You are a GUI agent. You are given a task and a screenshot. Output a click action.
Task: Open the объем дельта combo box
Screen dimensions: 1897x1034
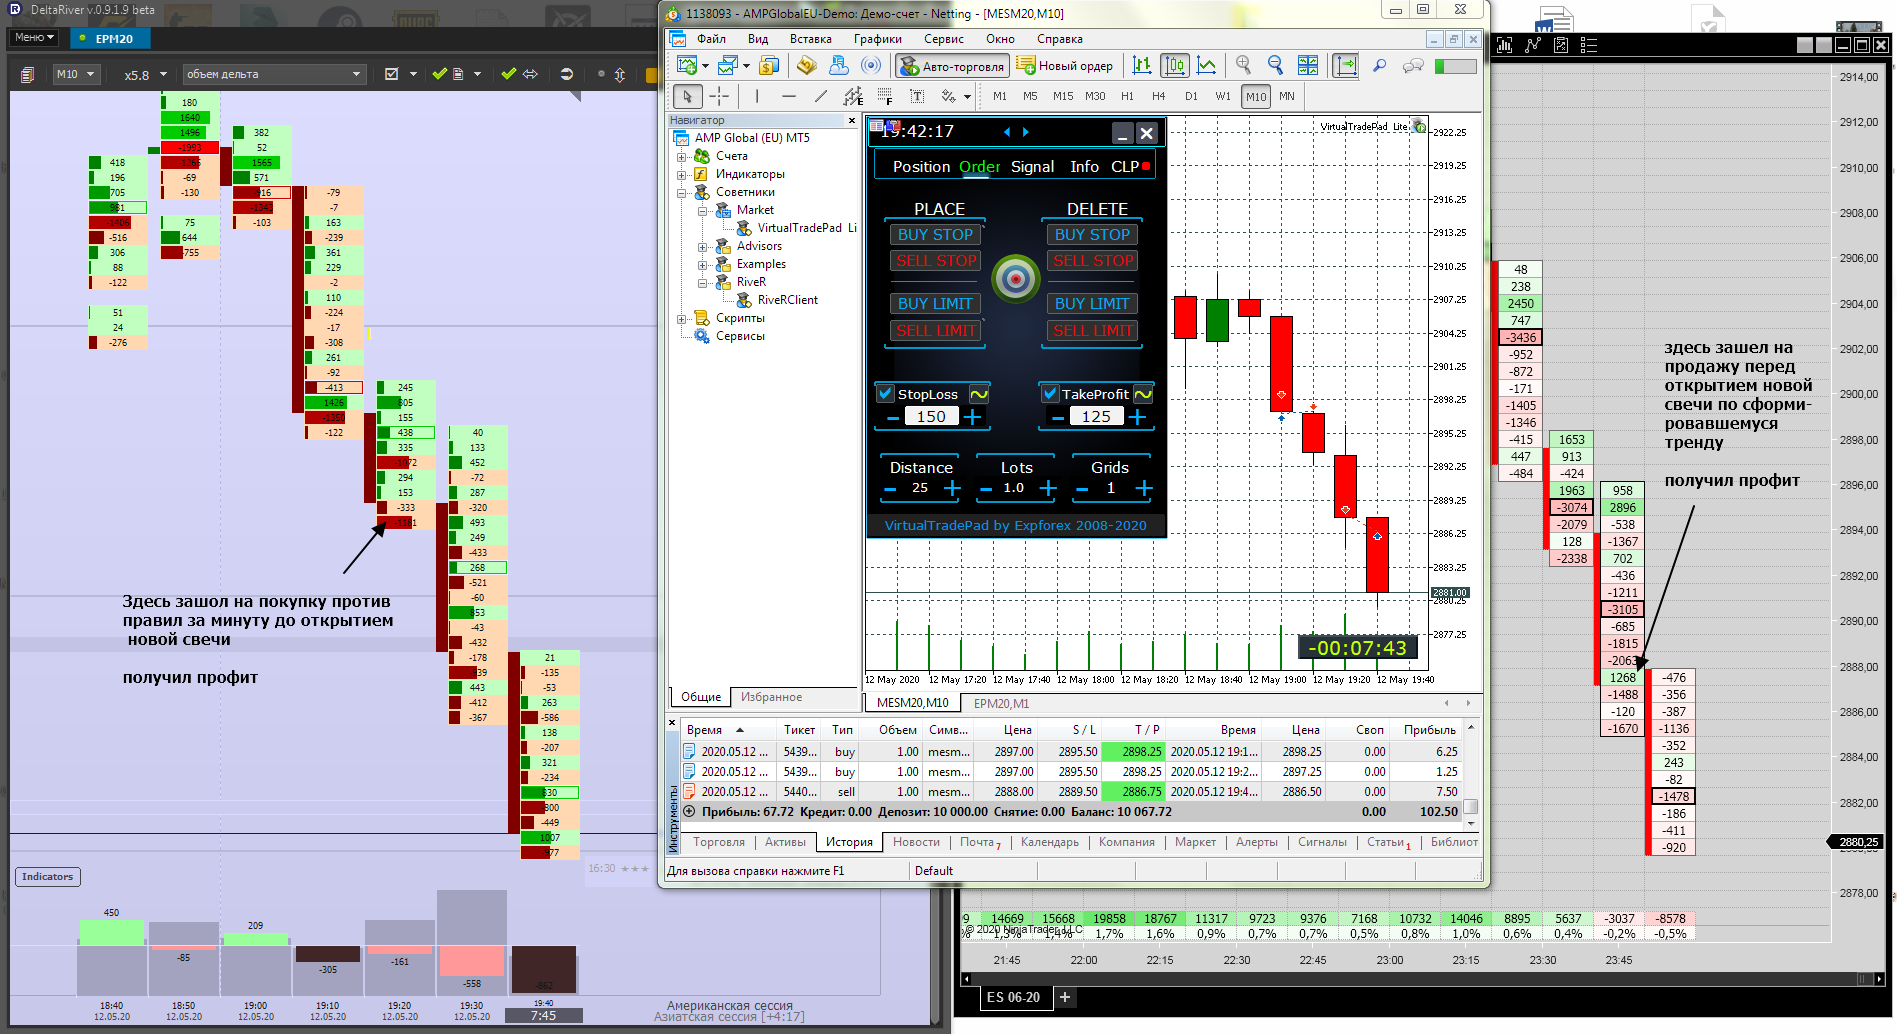coord(273,74)
